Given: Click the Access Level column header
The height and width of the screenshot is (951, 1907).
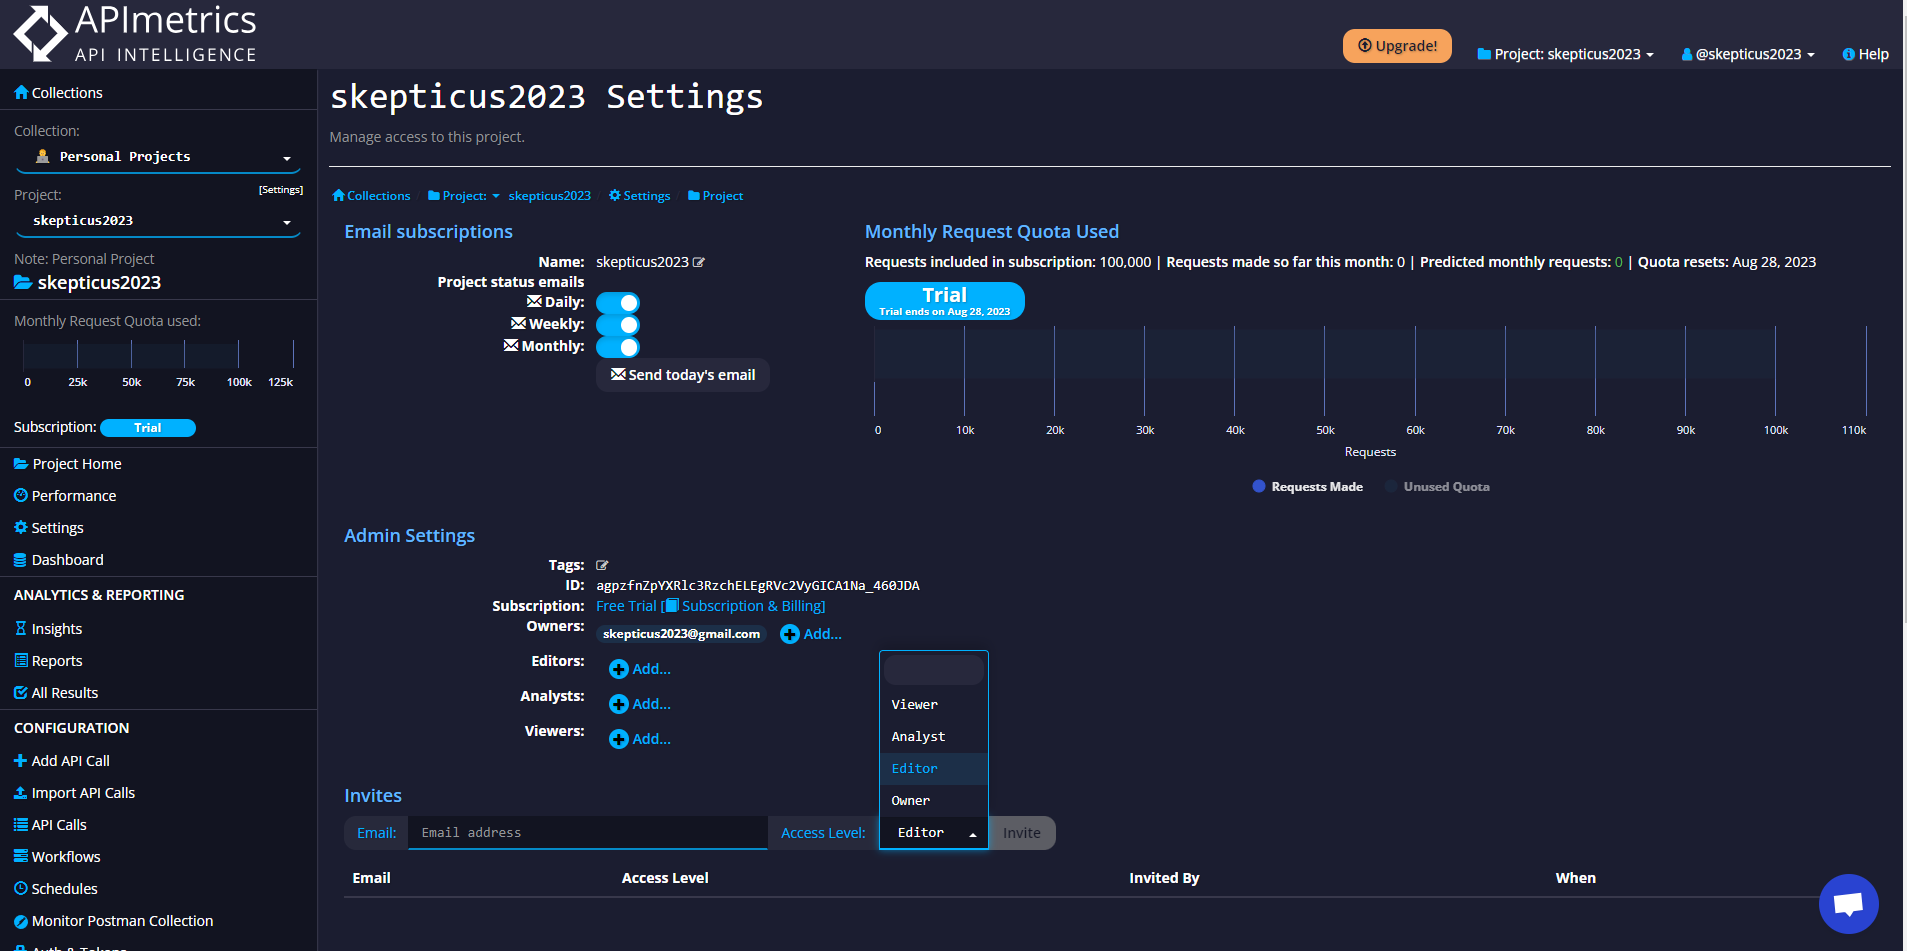Looking at the screenshot, I should 665,878.
